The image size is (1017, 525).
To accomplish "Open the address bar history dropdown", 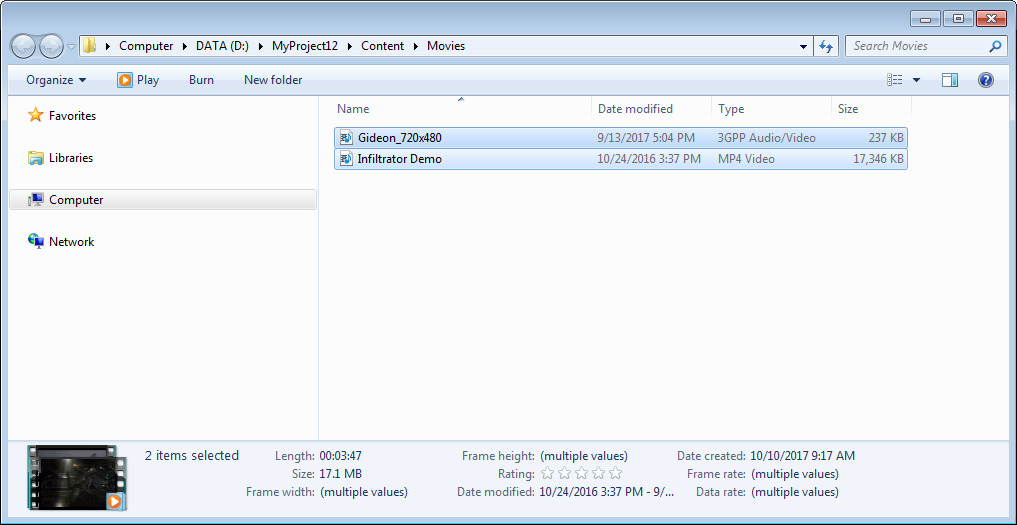I will (x=804, y=46).
